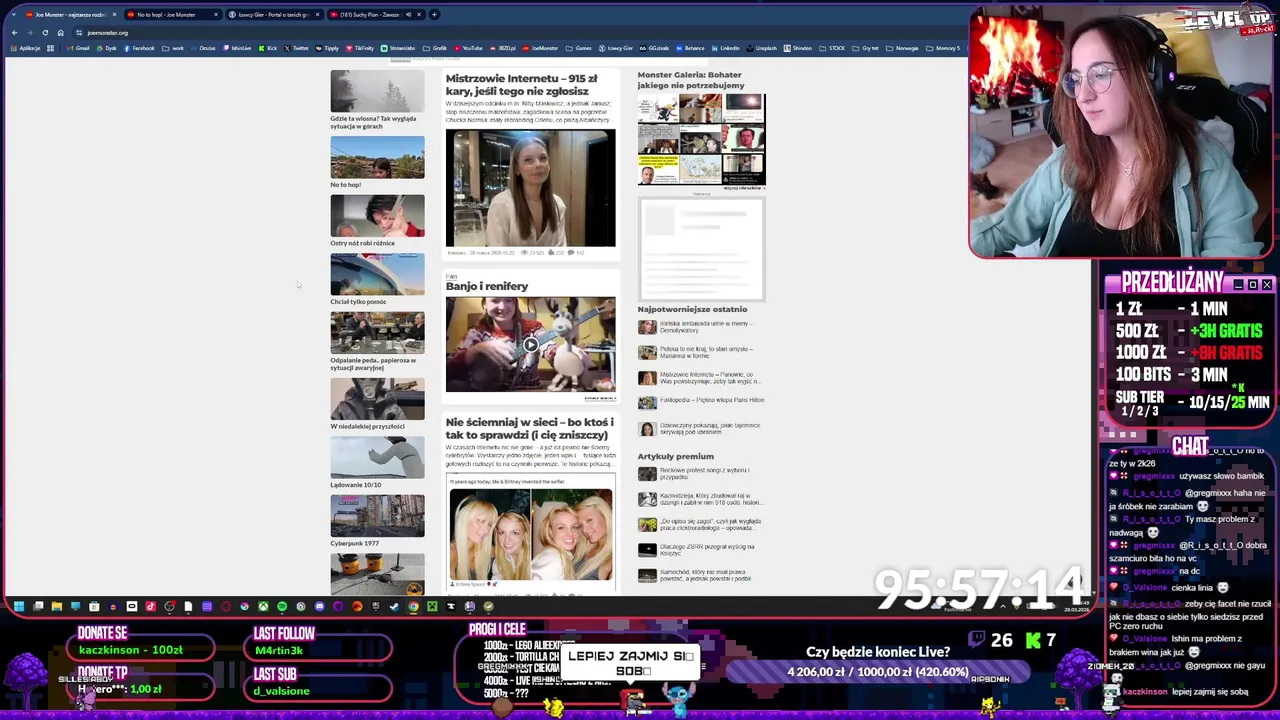This screenshot has width=1280, height=720.
Task: Open the YouTube bookmark
Action: [x=468, y=48]
